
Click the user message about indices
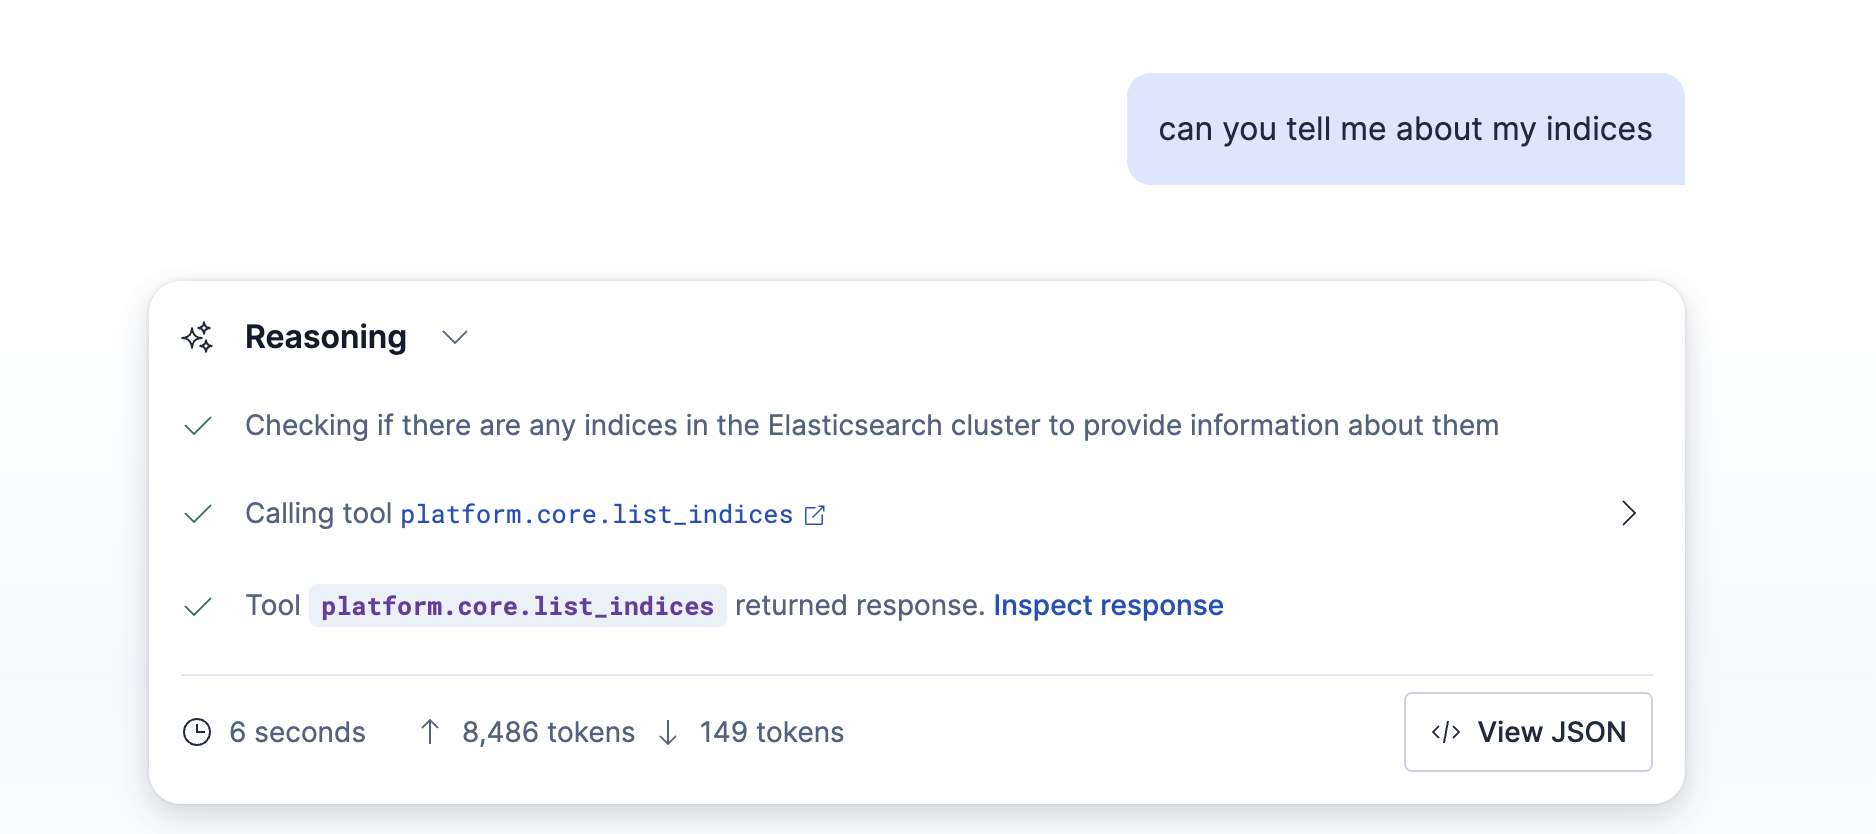tap(1404, 129)
